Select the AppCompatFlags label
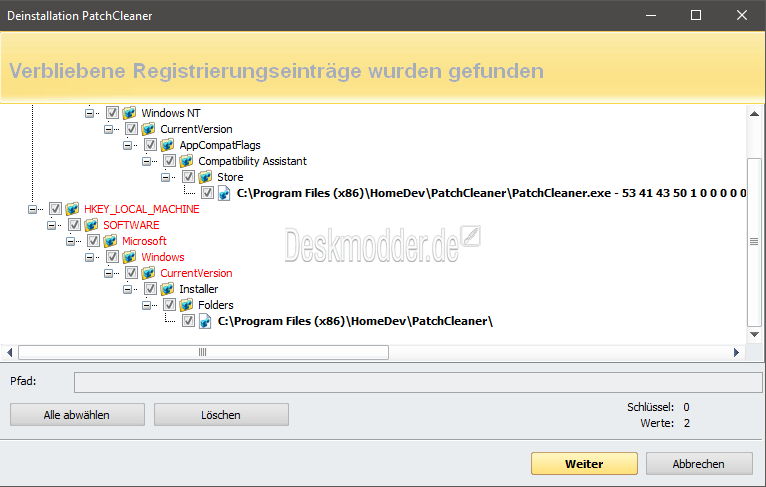 220,145
